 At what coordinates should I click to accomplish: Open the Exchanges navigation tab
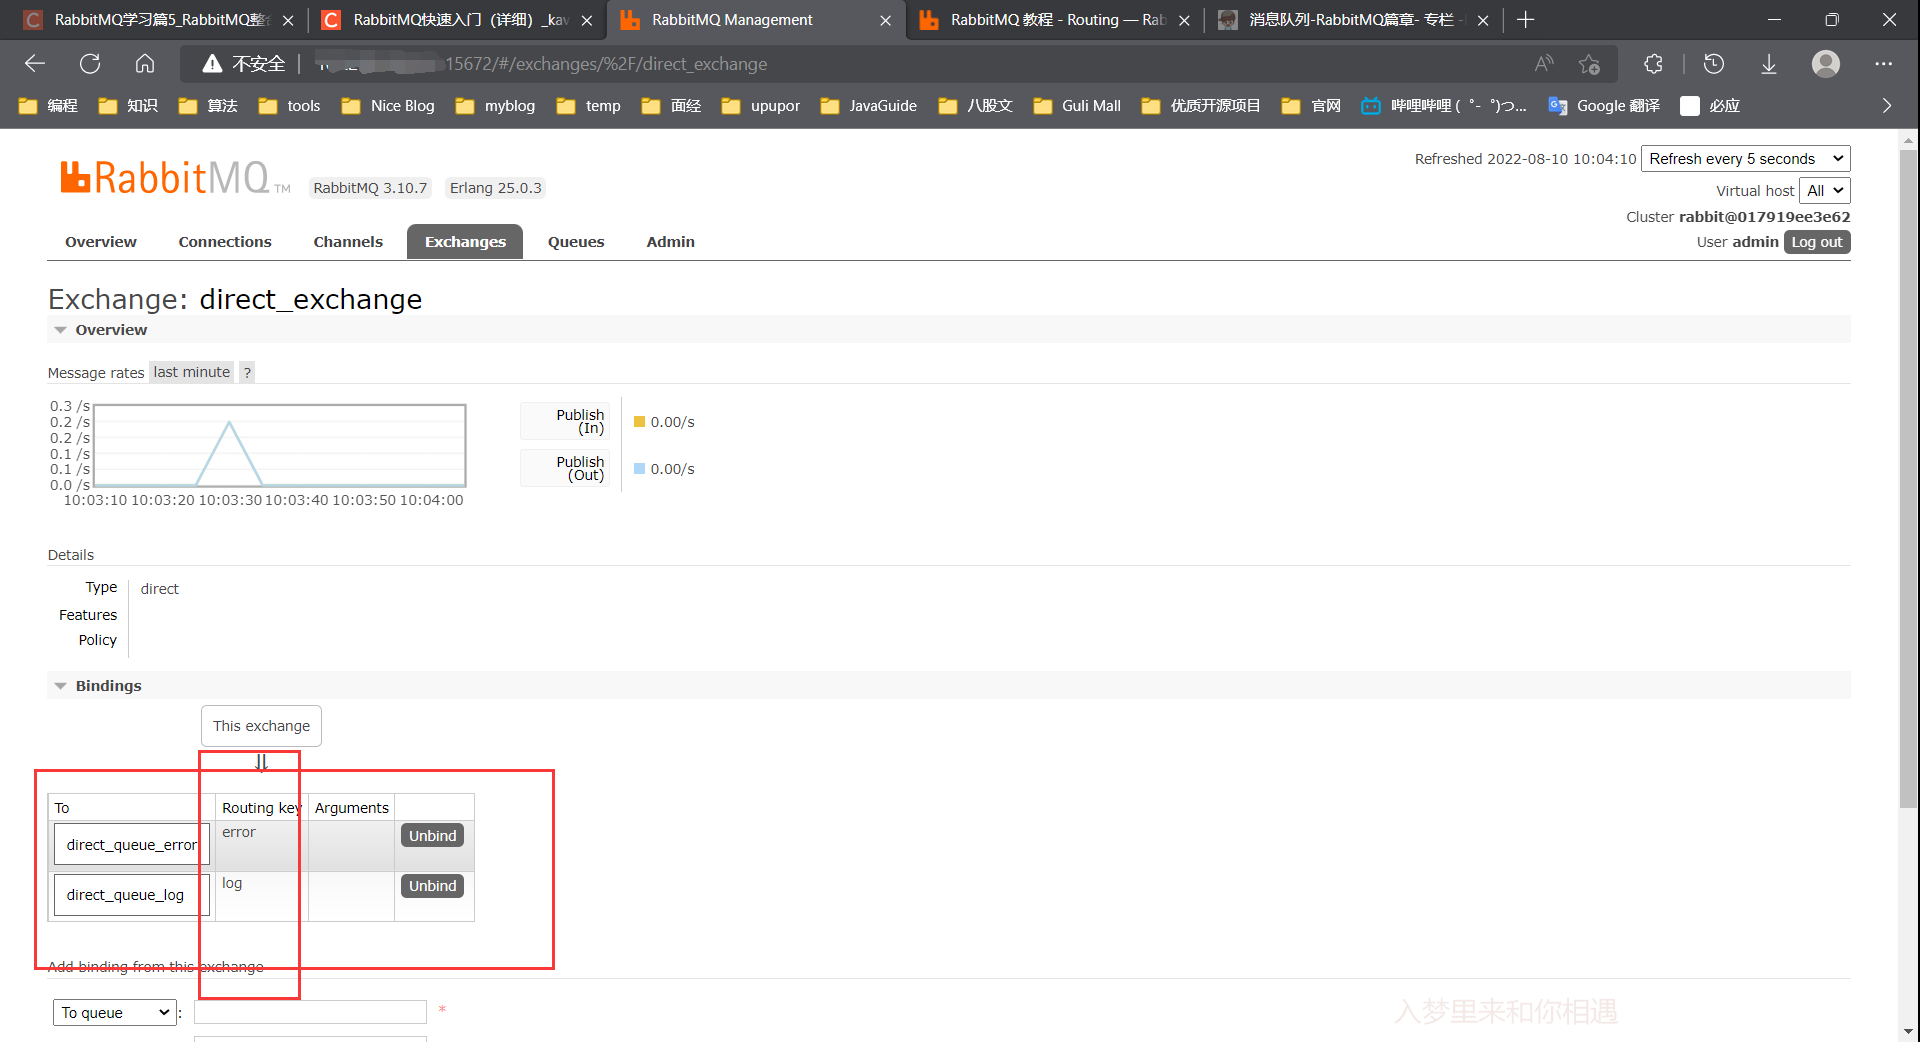[x=465, y=242]
